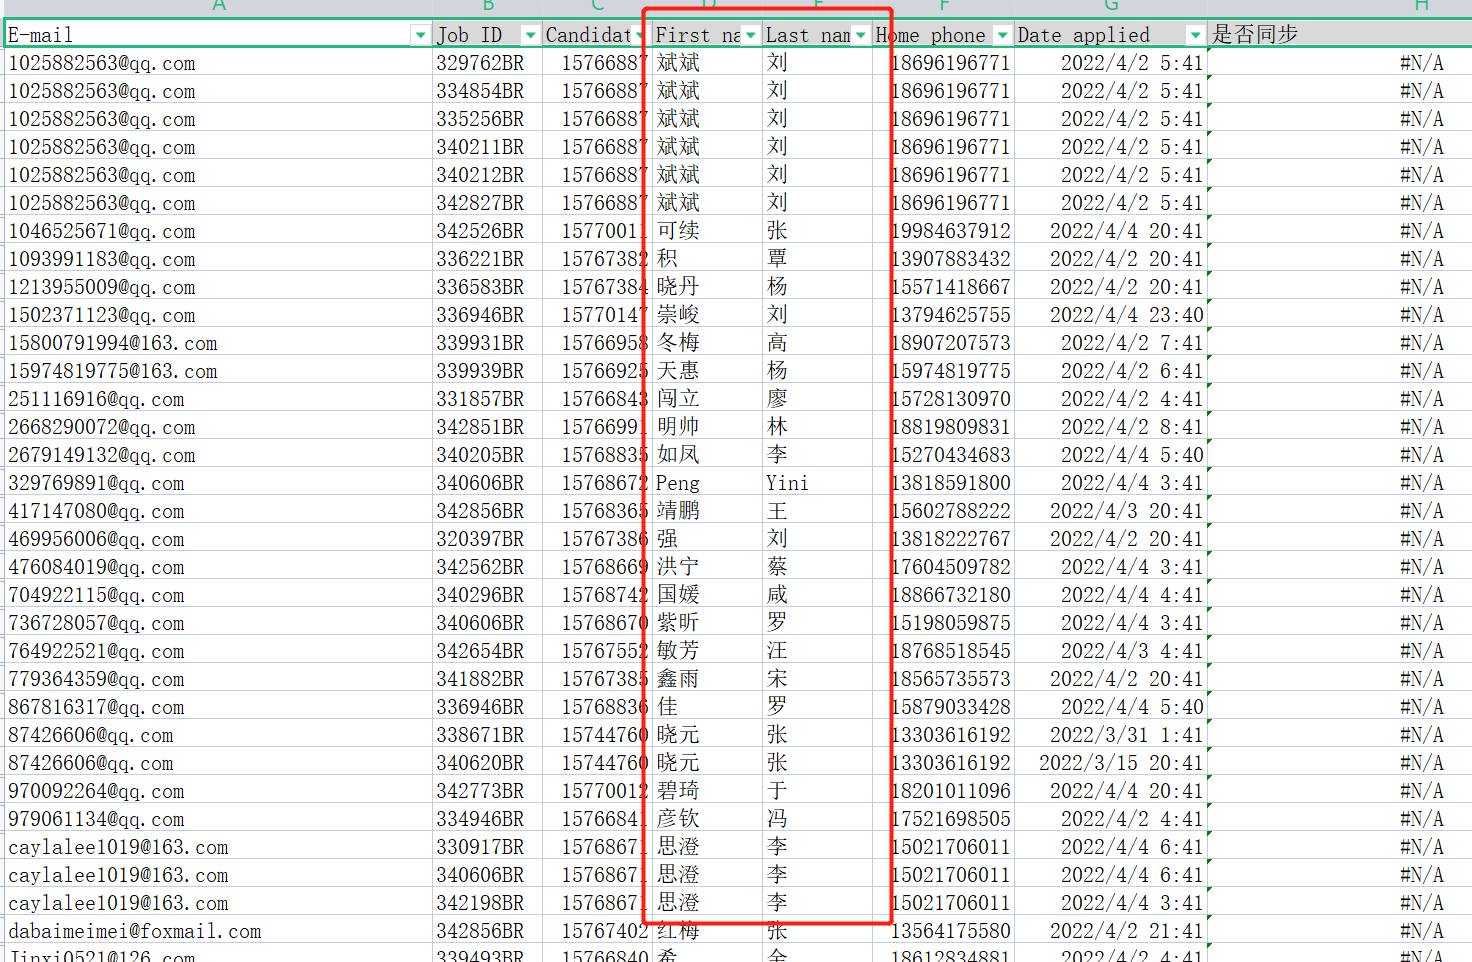
Task: Select first name cell Peng
Action: coord(678,483)
